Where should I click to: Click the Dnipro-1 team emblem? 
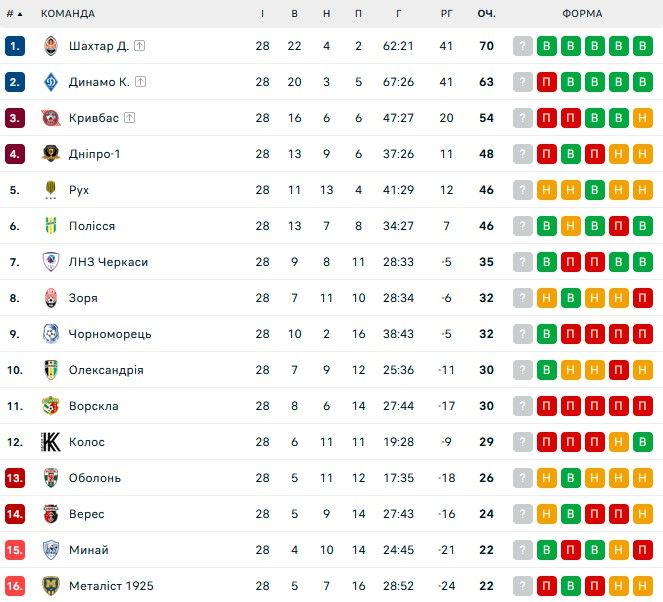point(51,154)
